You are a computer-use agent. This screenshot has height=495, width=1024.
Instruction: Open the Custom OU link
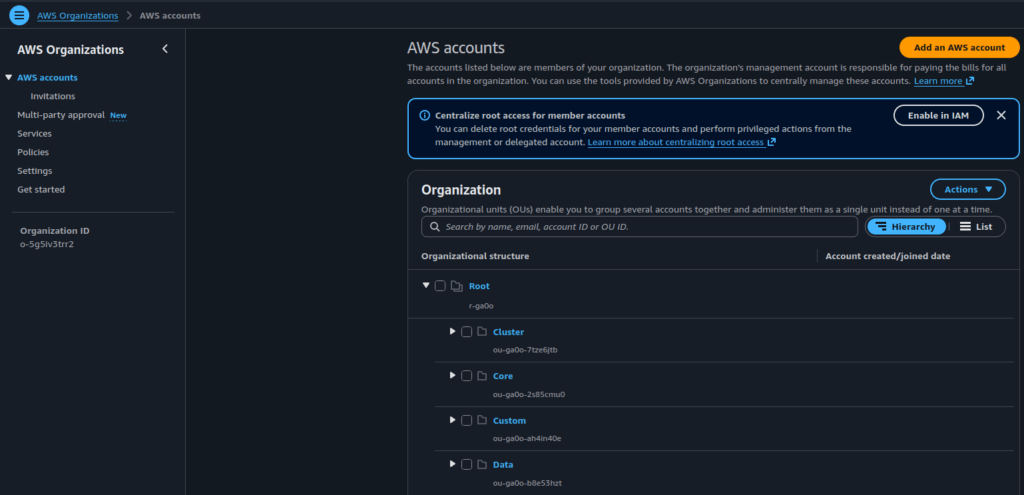[509, 421]
